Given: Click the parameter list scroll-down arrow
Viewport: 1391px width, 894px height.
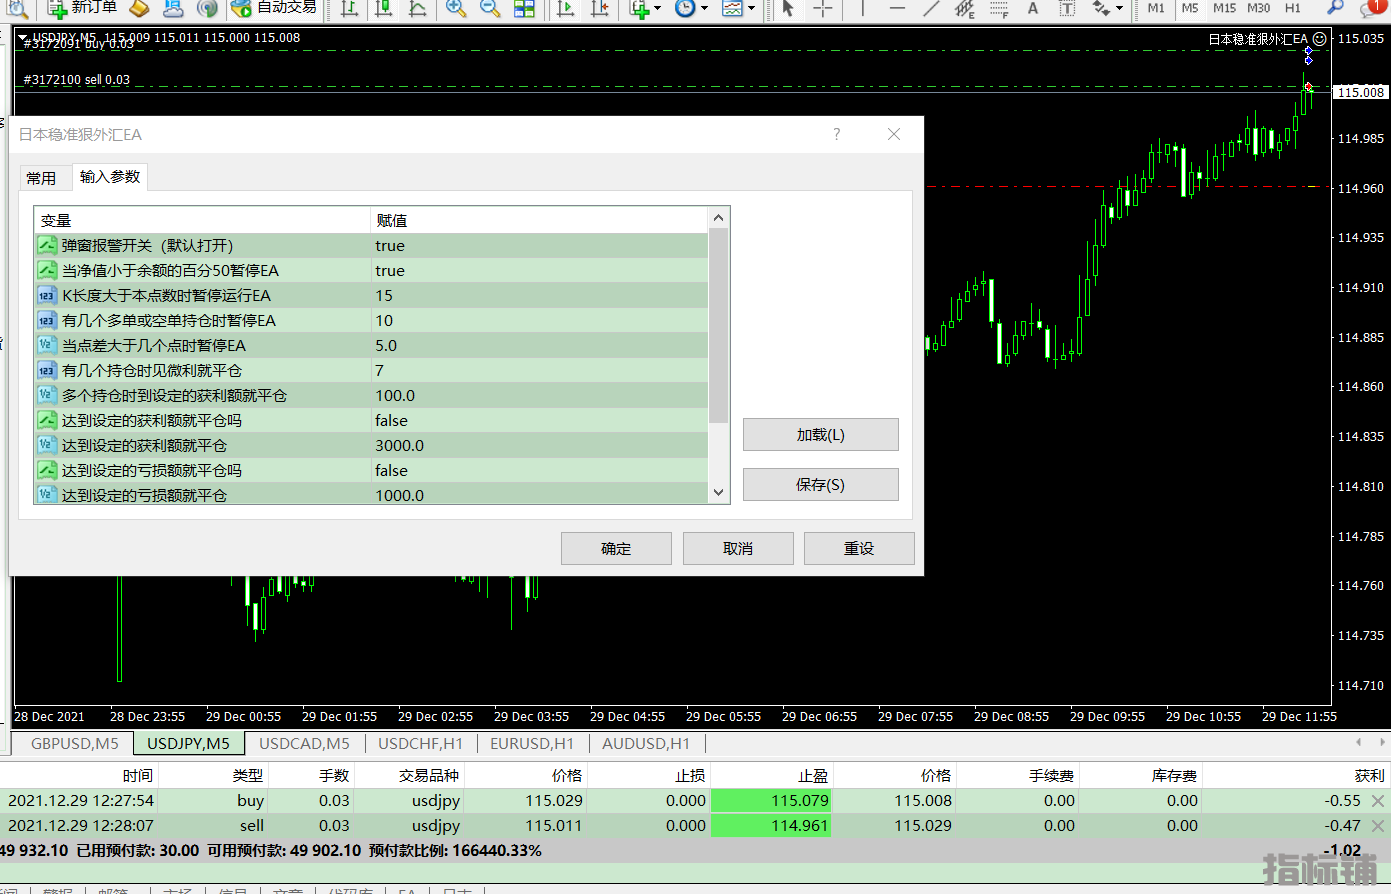Looking at the screenshot, I should [718, 492].
